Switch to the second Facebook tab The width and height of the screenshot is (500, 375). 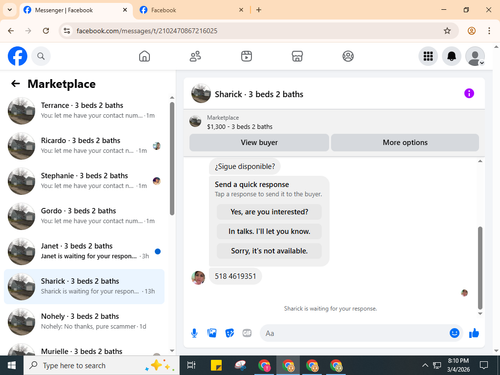point(192,10)
